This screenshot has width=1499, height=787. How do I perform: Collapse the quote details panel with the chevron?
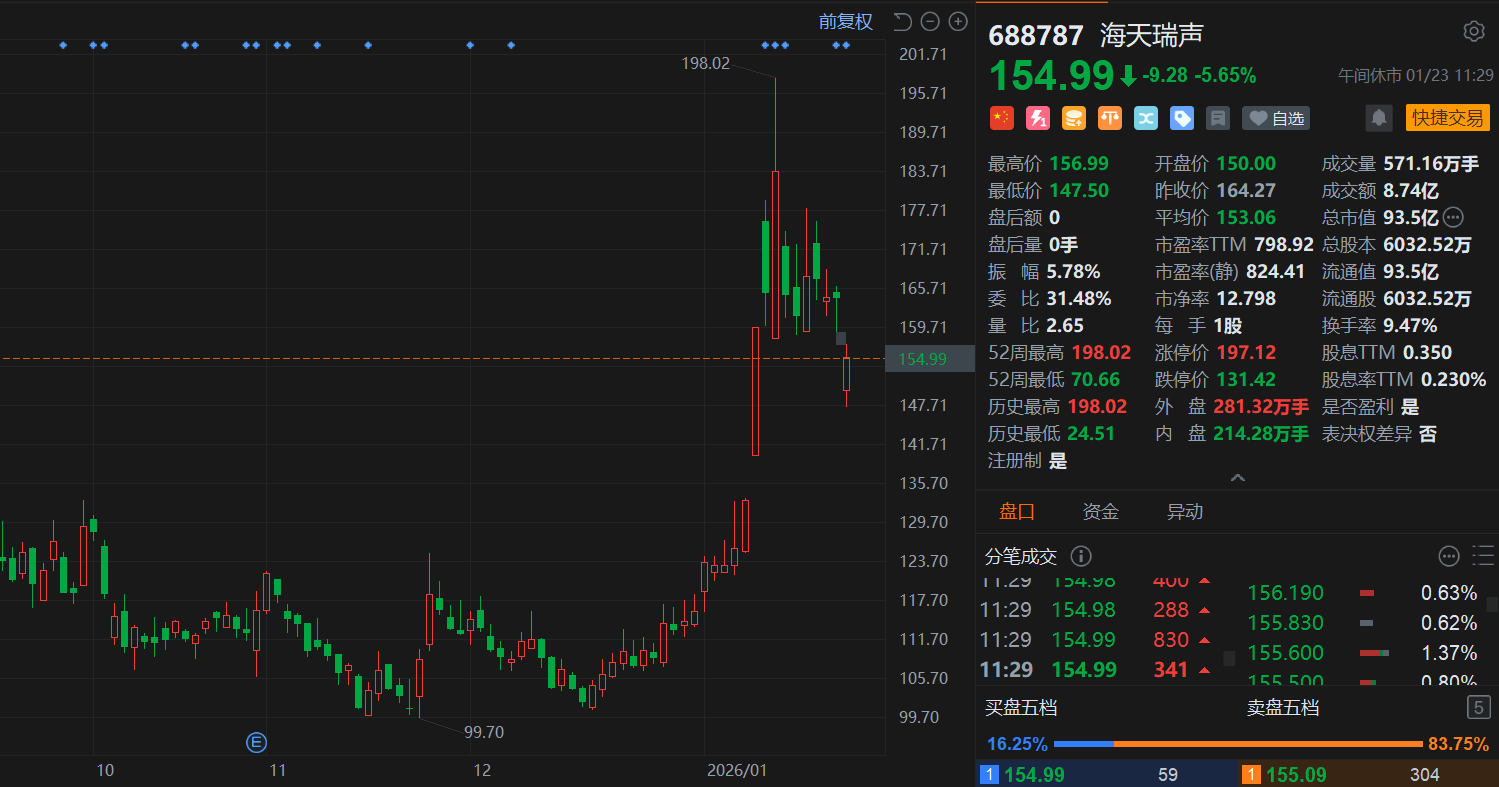coord(1237,478)
